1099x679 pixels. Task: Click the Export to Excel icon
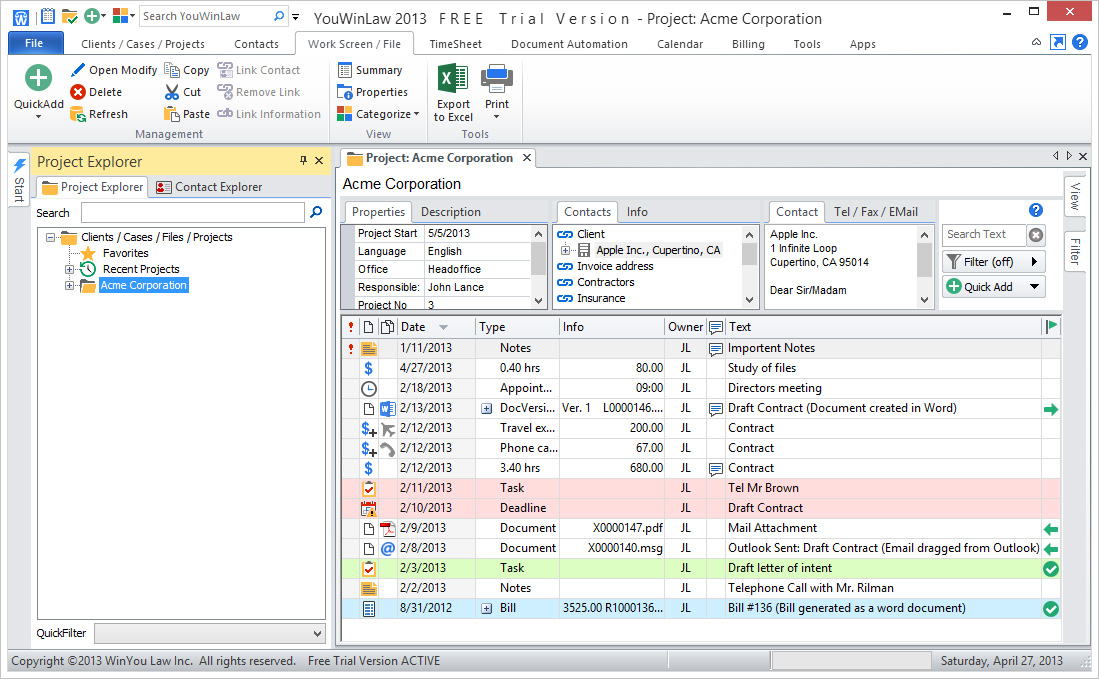[453, 79]
